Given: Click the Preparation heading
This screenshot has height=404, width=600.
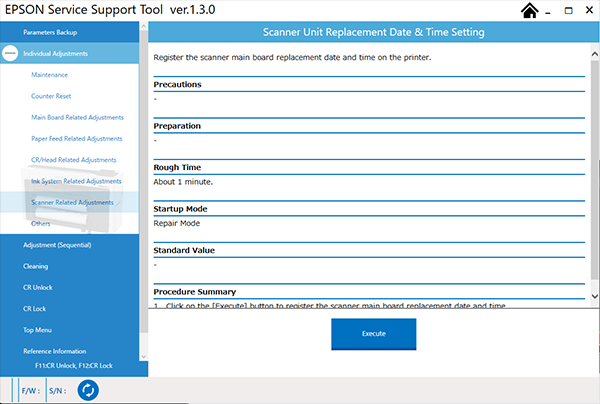Looking at the screenshot, I should 177,126.
